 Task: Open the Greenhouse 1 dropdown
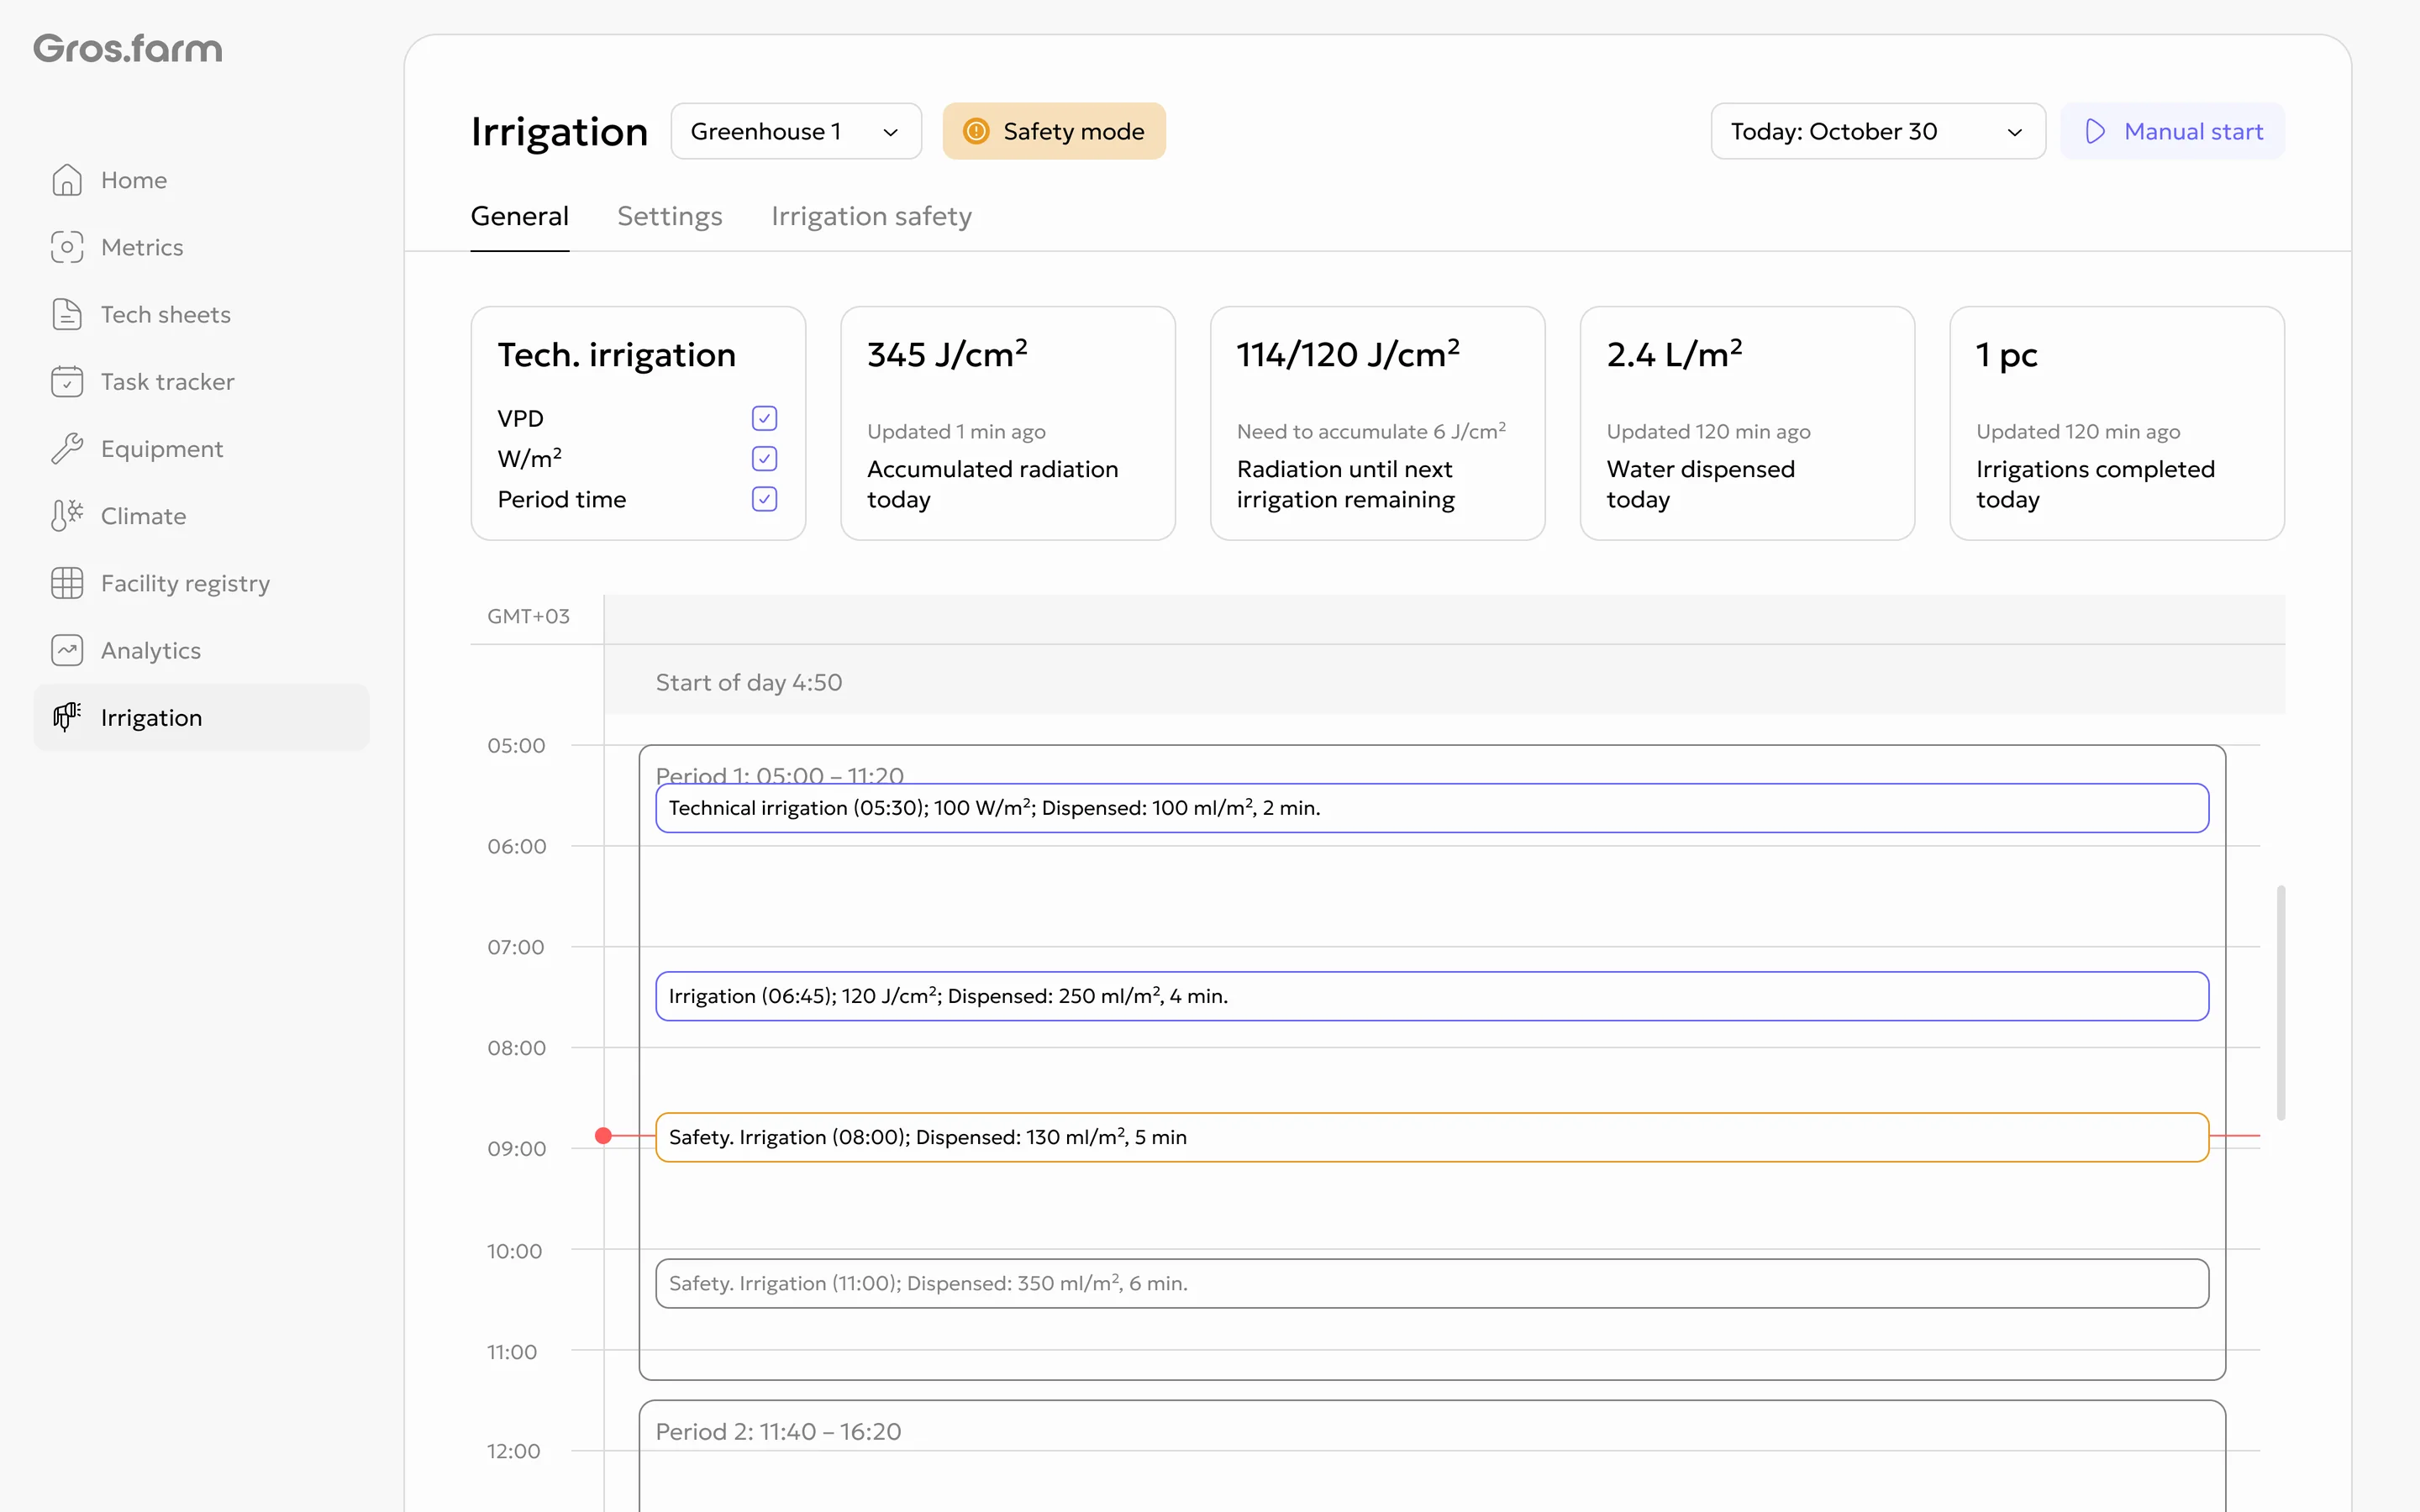796,131
